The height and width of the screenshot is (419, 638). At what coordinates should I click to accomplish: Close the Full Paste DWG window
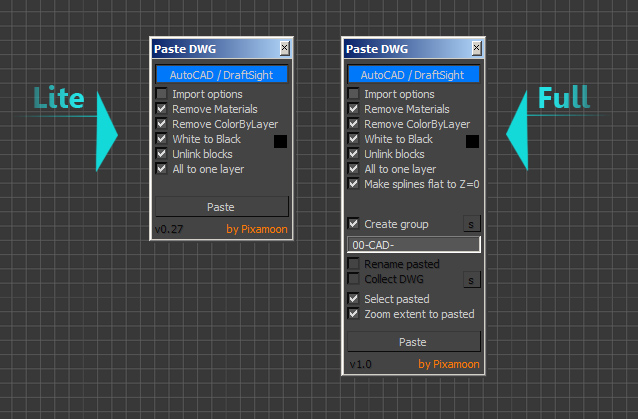476,48
